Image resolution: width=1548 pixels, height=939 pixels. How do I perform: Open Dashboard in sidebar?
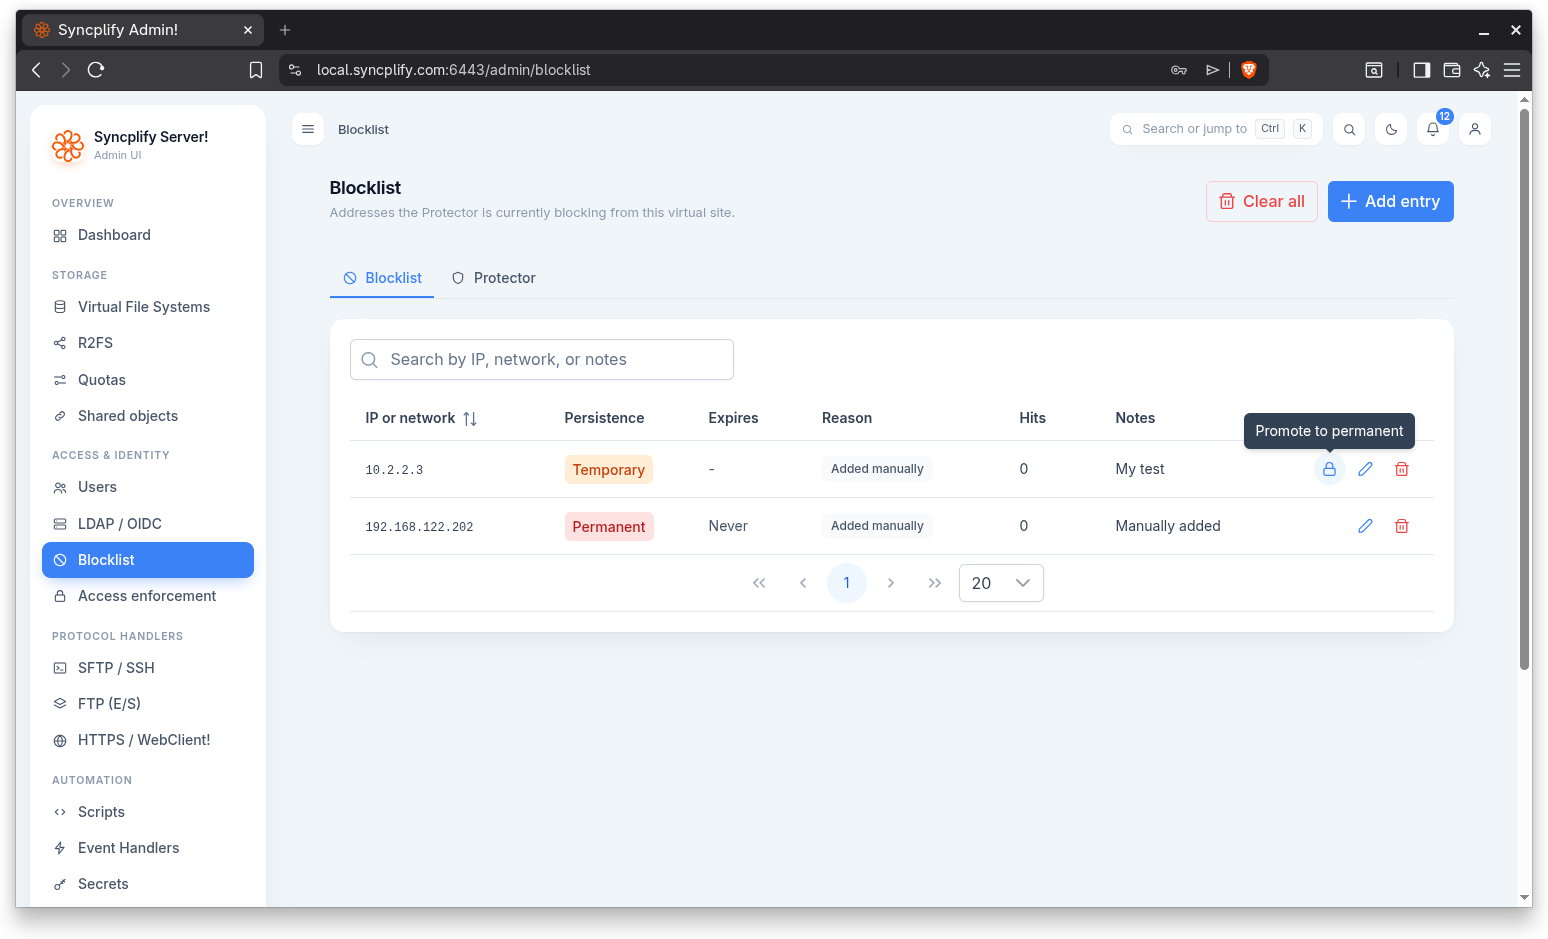coord(148,235)
